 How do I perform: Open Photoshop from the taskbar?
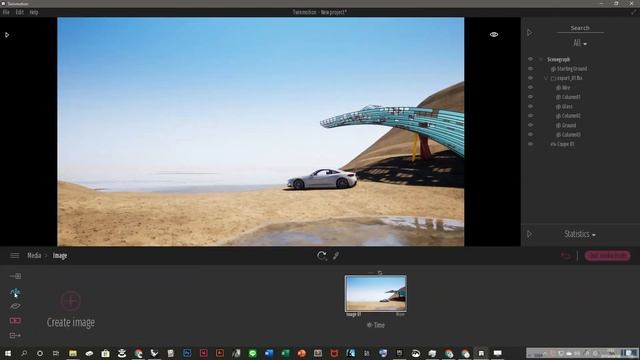(x=187, y=353)
